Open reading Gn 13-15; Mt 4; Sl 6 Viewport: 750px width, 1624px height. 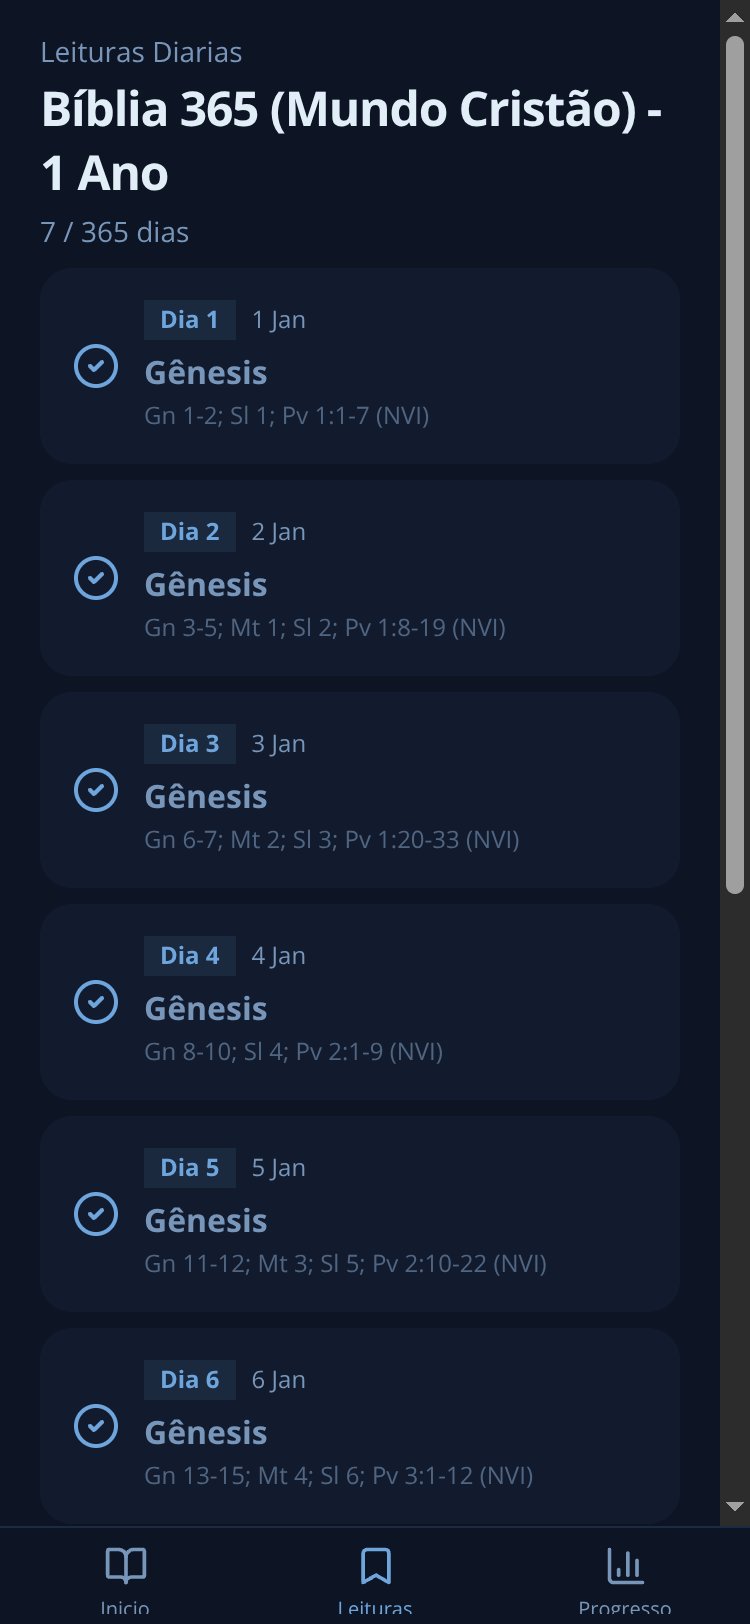click(x=338, y=1475)
